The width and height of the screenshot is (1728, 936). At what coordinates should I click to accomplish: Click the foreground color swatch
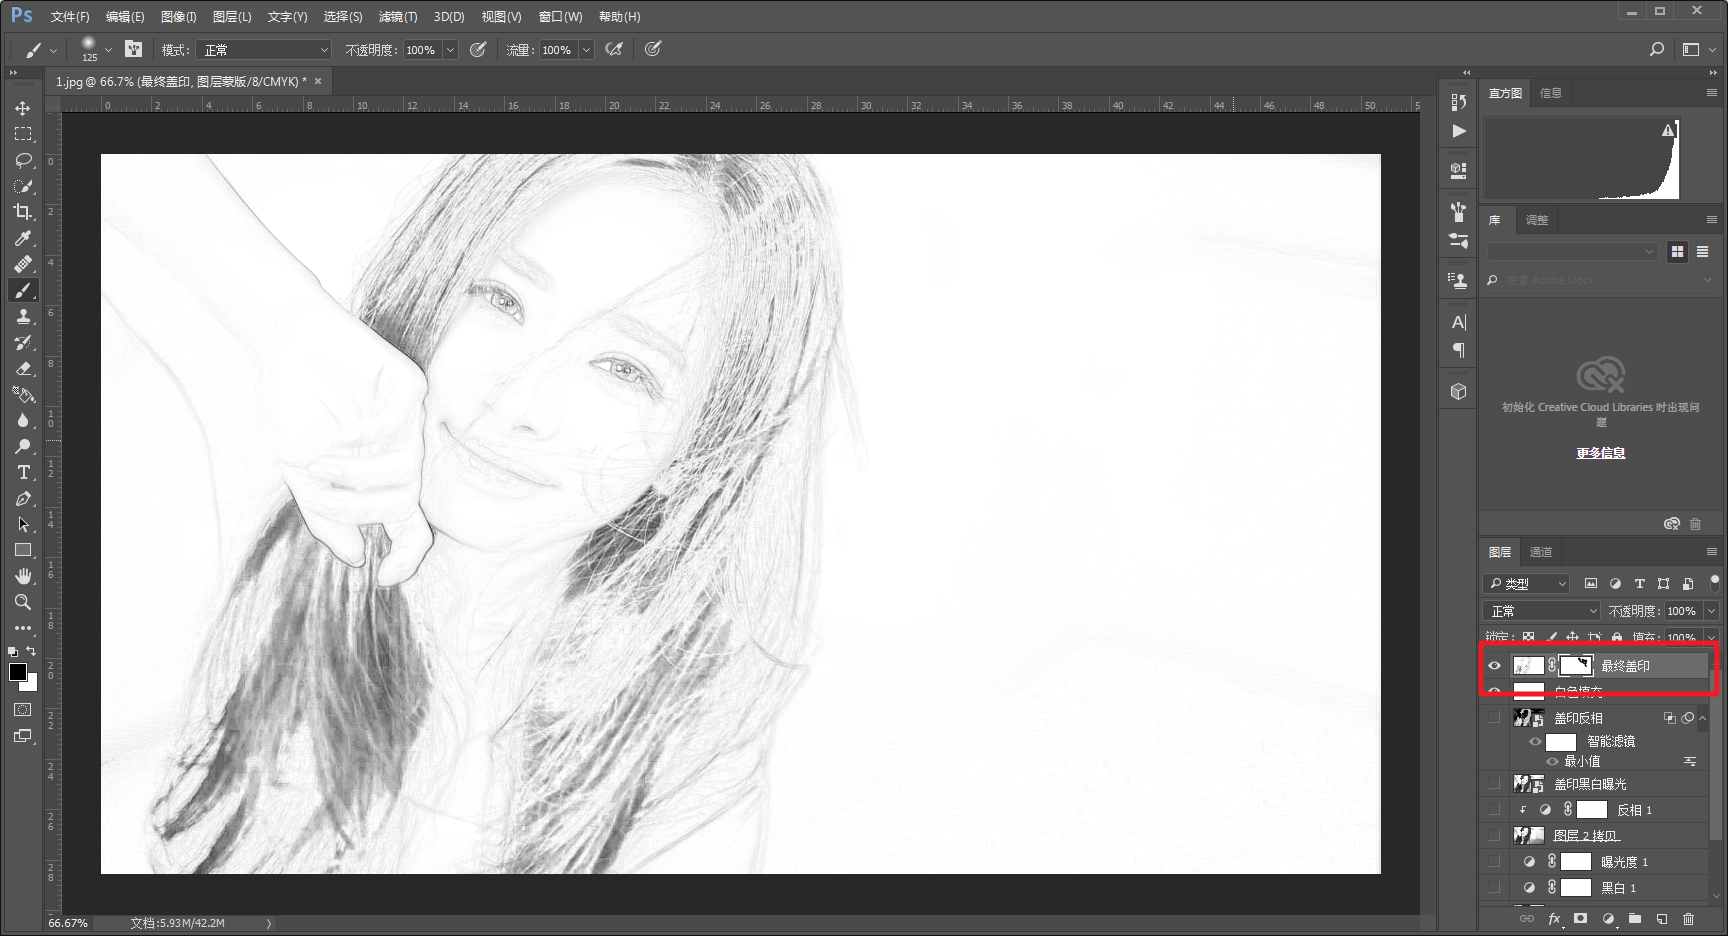(18, 672)
